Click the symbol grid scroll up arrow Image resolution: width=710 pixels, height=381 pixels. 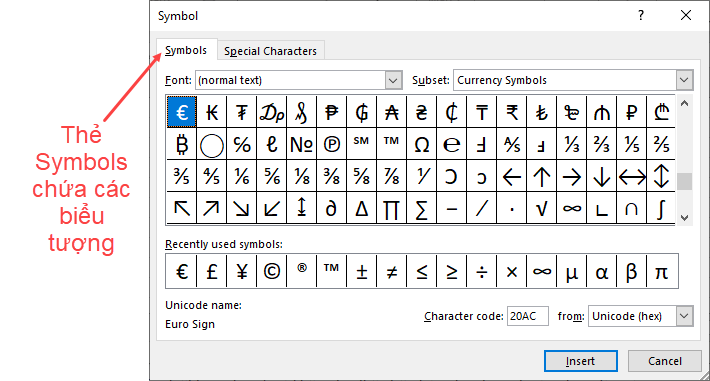(685, 104)
